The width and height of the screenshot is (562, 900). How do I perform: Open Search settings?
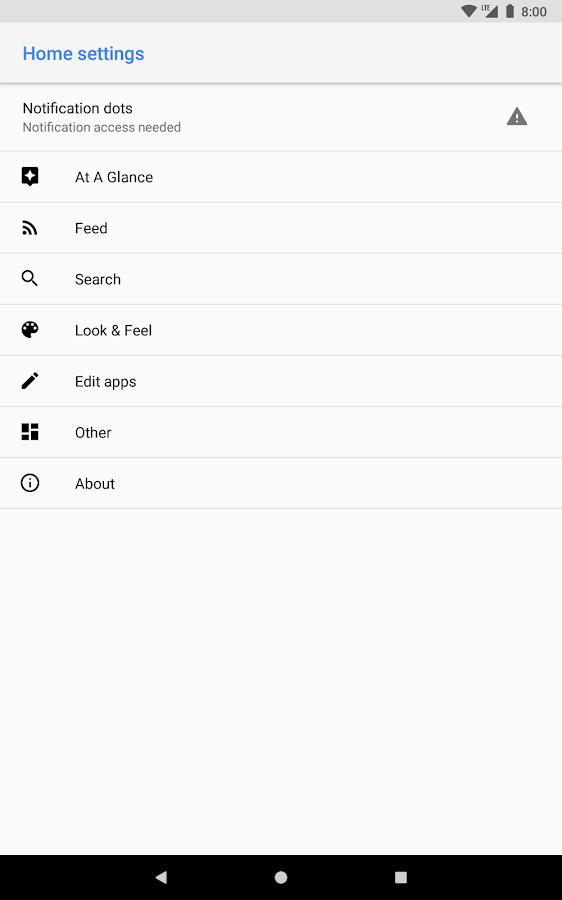[x=281, y=279]
